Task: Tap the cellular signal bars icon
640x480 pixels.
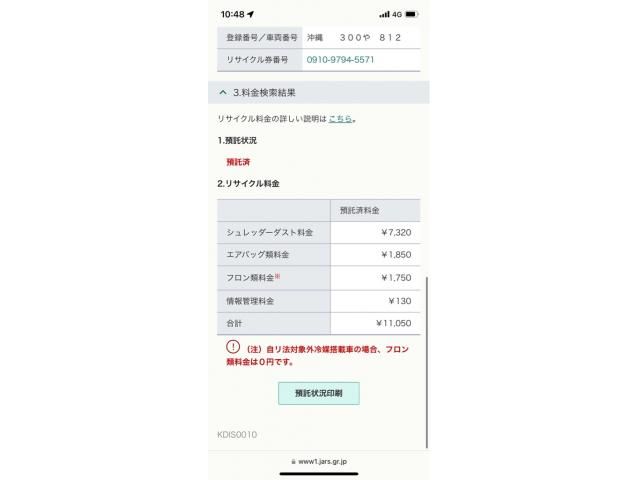Action: click(x=384, y=14)
